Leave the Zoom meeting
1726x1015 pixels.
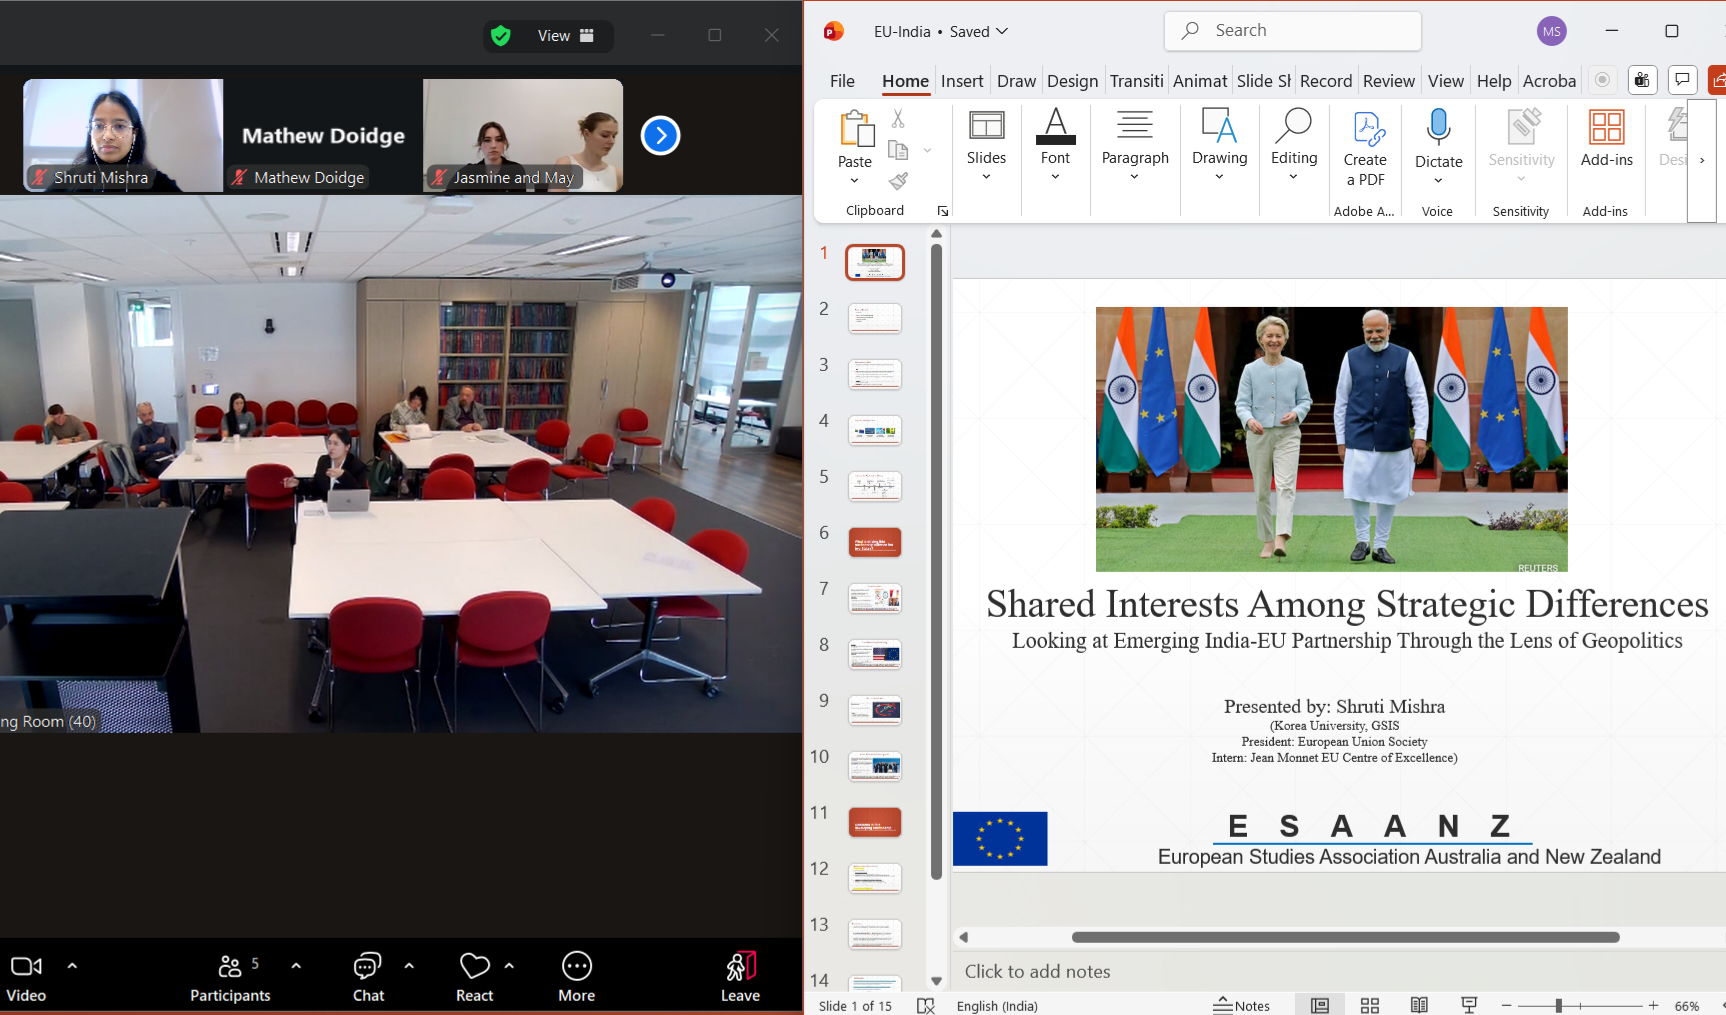pyautogui.click(x=740, y=976)
